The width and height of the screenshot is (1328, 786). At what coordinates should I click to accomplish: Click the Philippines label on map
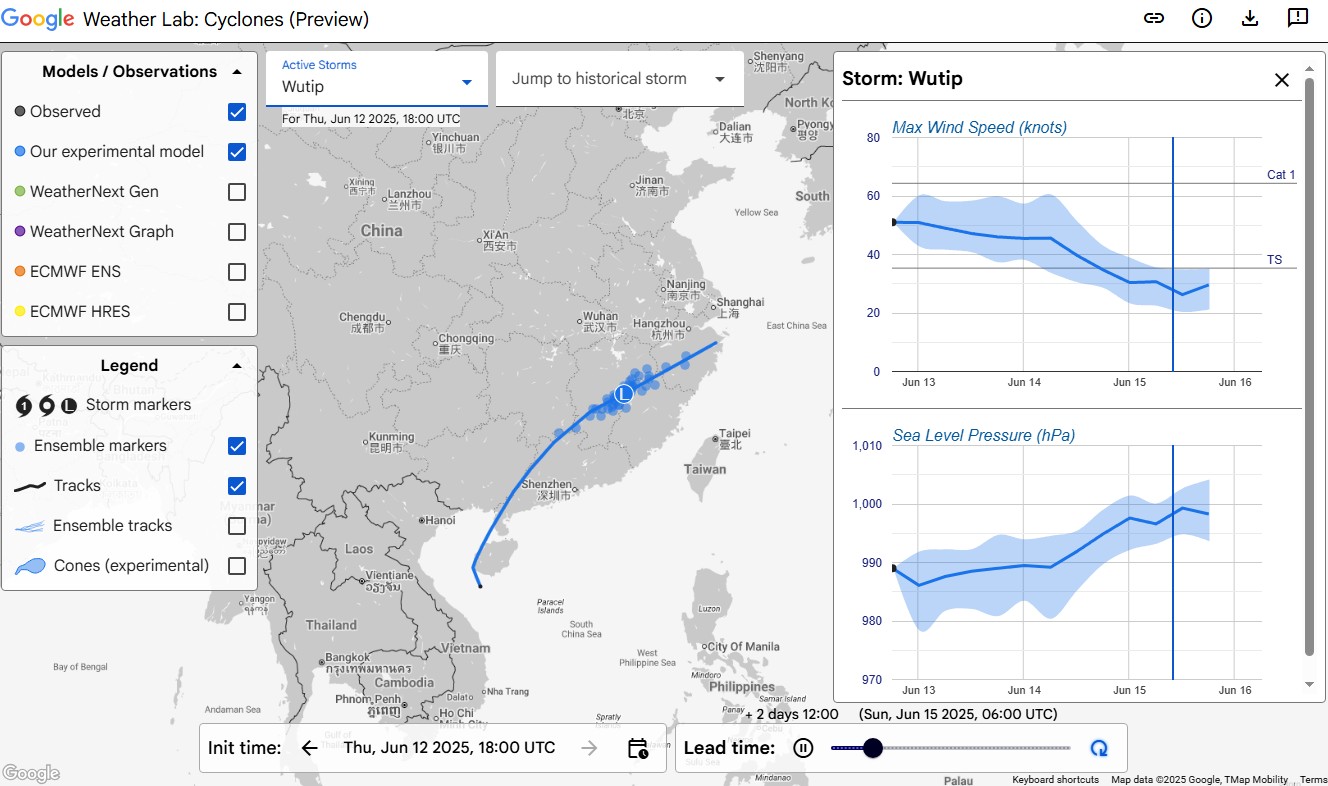[x=743, y=687]
